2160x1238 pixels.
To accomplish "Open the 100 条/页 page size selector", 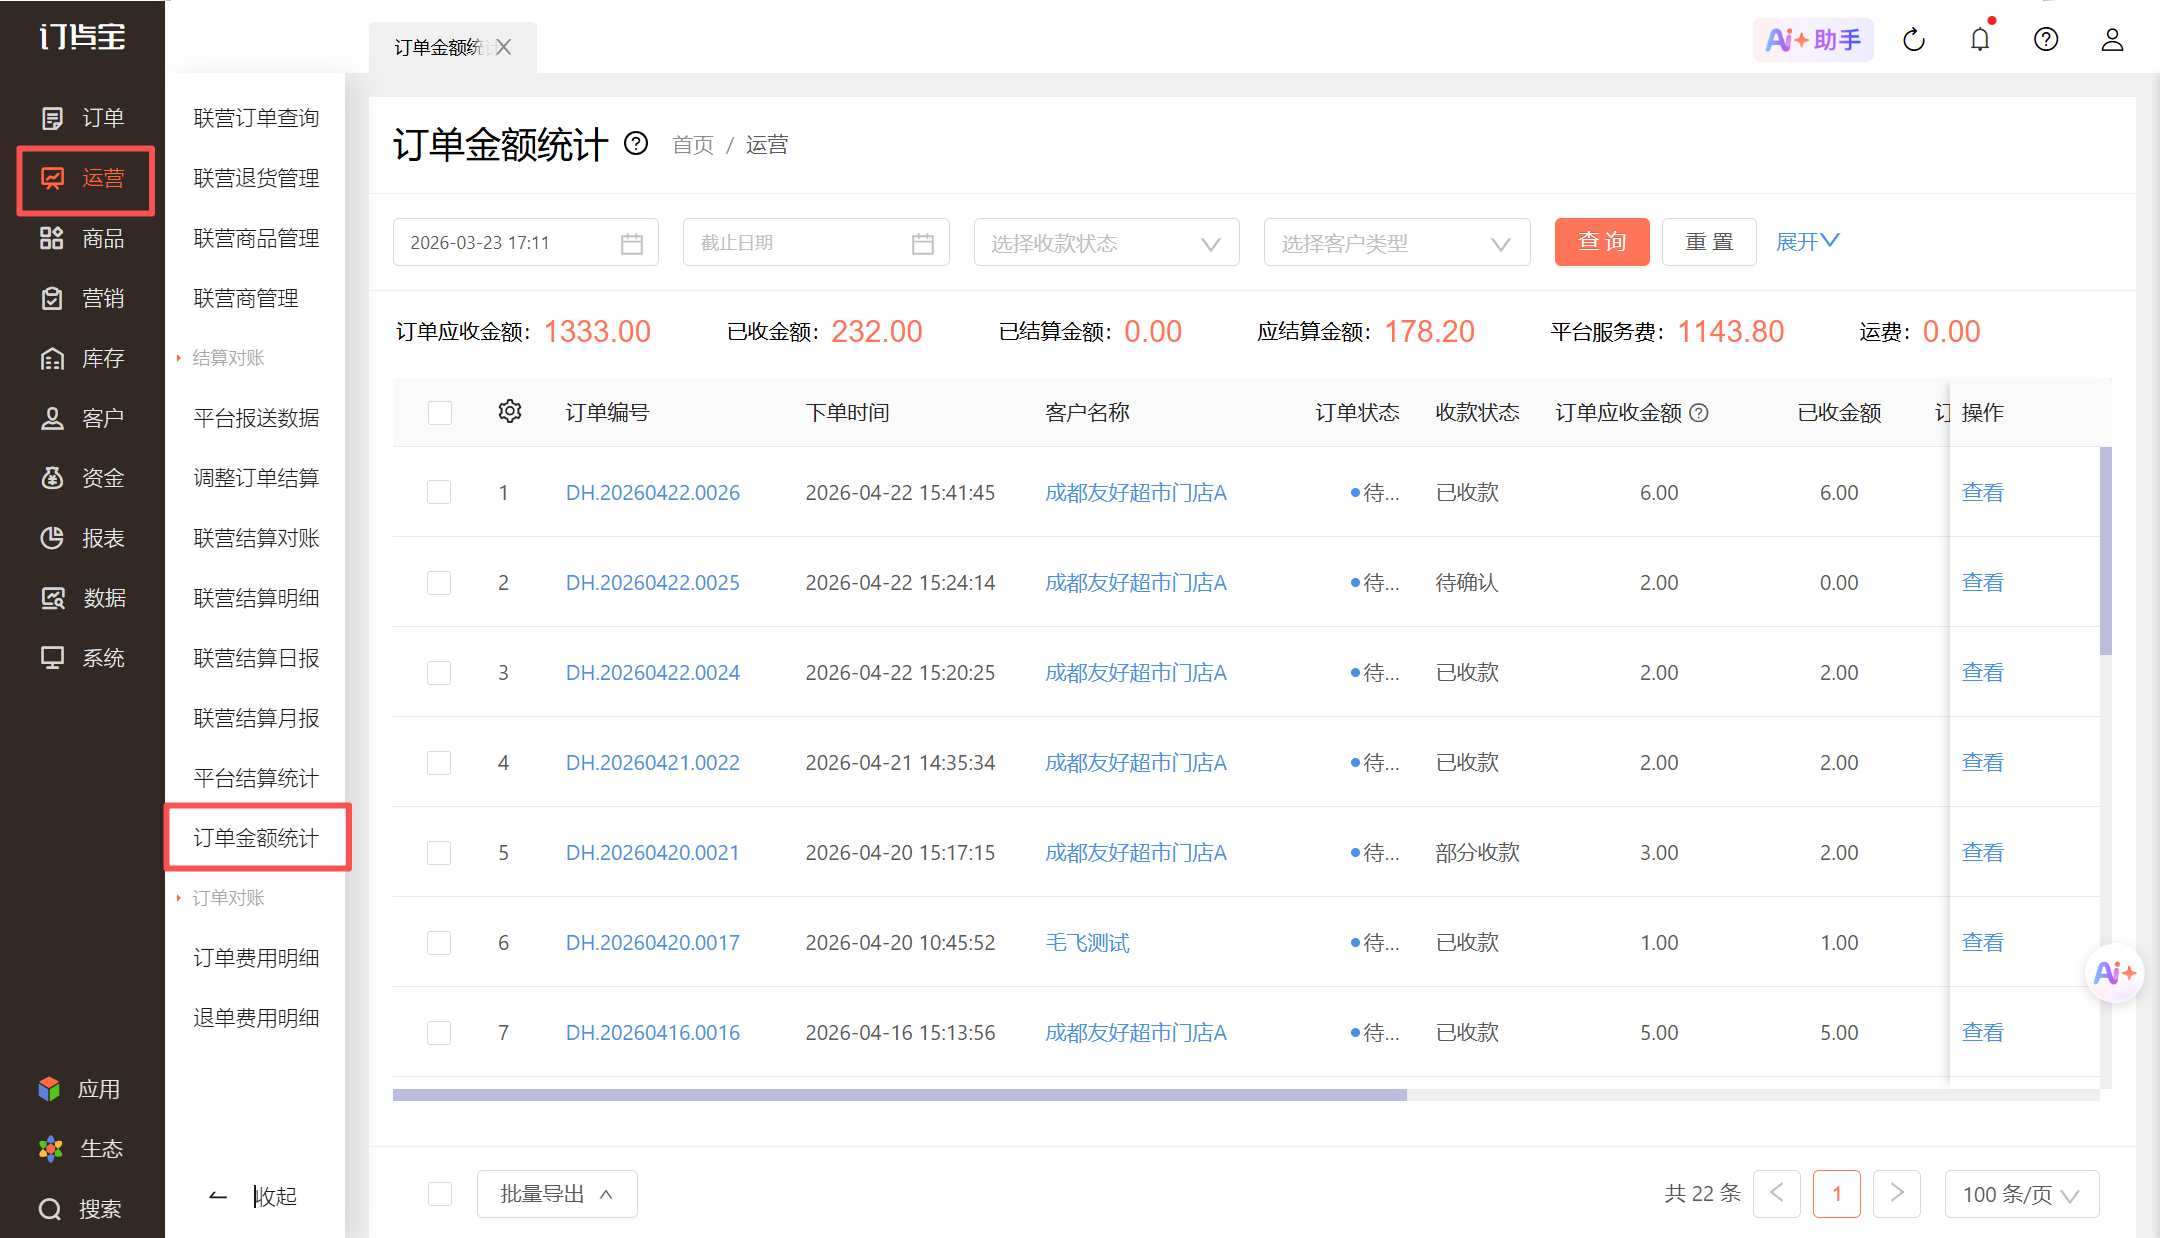I will pyautogui.click(x=2021, y=1194).
